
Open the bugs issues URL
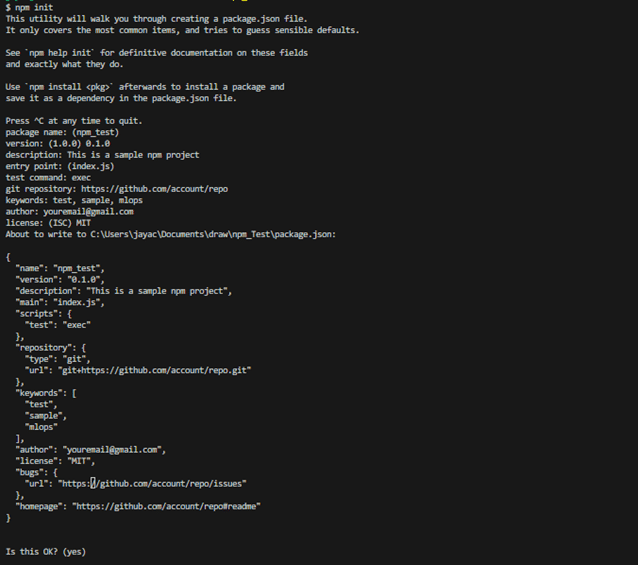[152, 483]
